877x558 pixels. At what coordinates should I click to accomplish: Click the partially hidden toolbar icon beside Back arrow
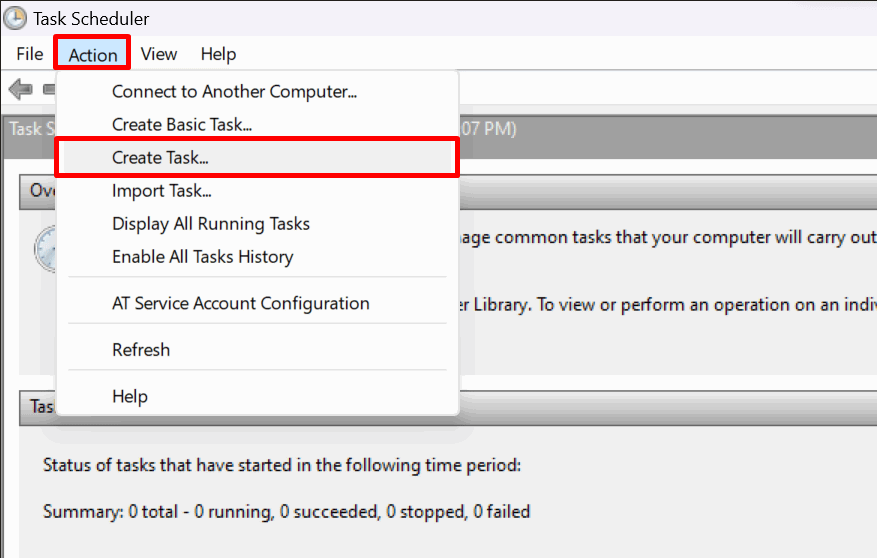[50, 89]
